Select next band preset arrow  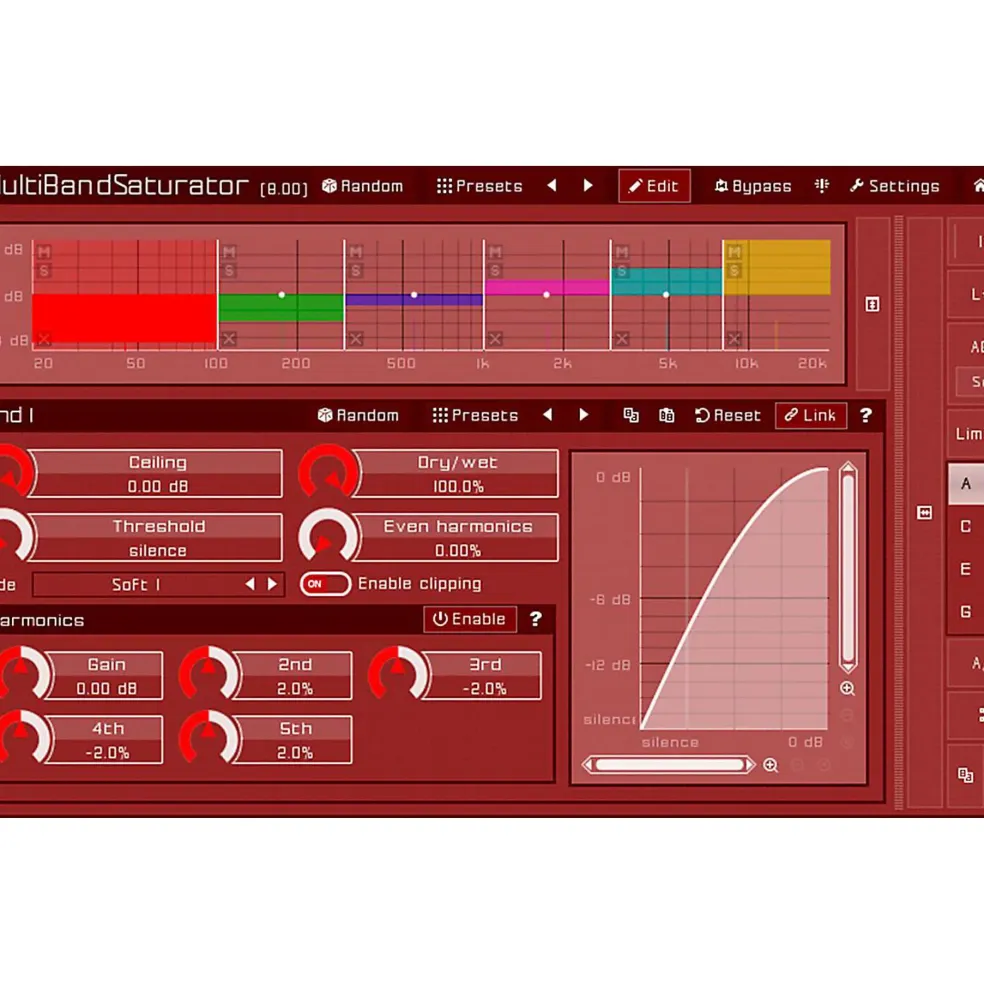coord(583,415)
